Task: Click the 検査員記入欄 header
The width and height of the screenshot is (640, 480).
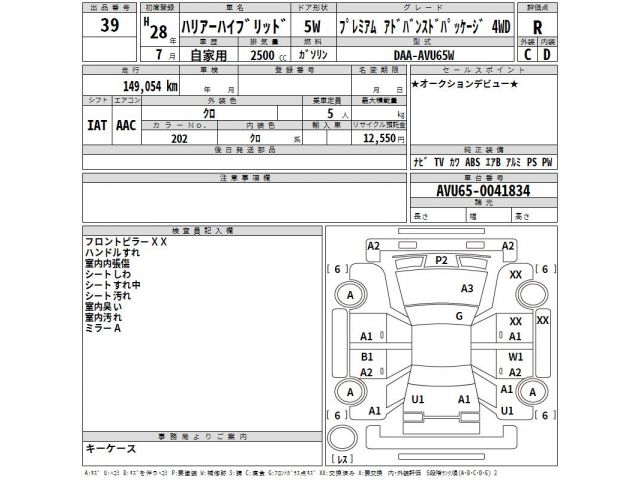Action: [x=202, y=231]
